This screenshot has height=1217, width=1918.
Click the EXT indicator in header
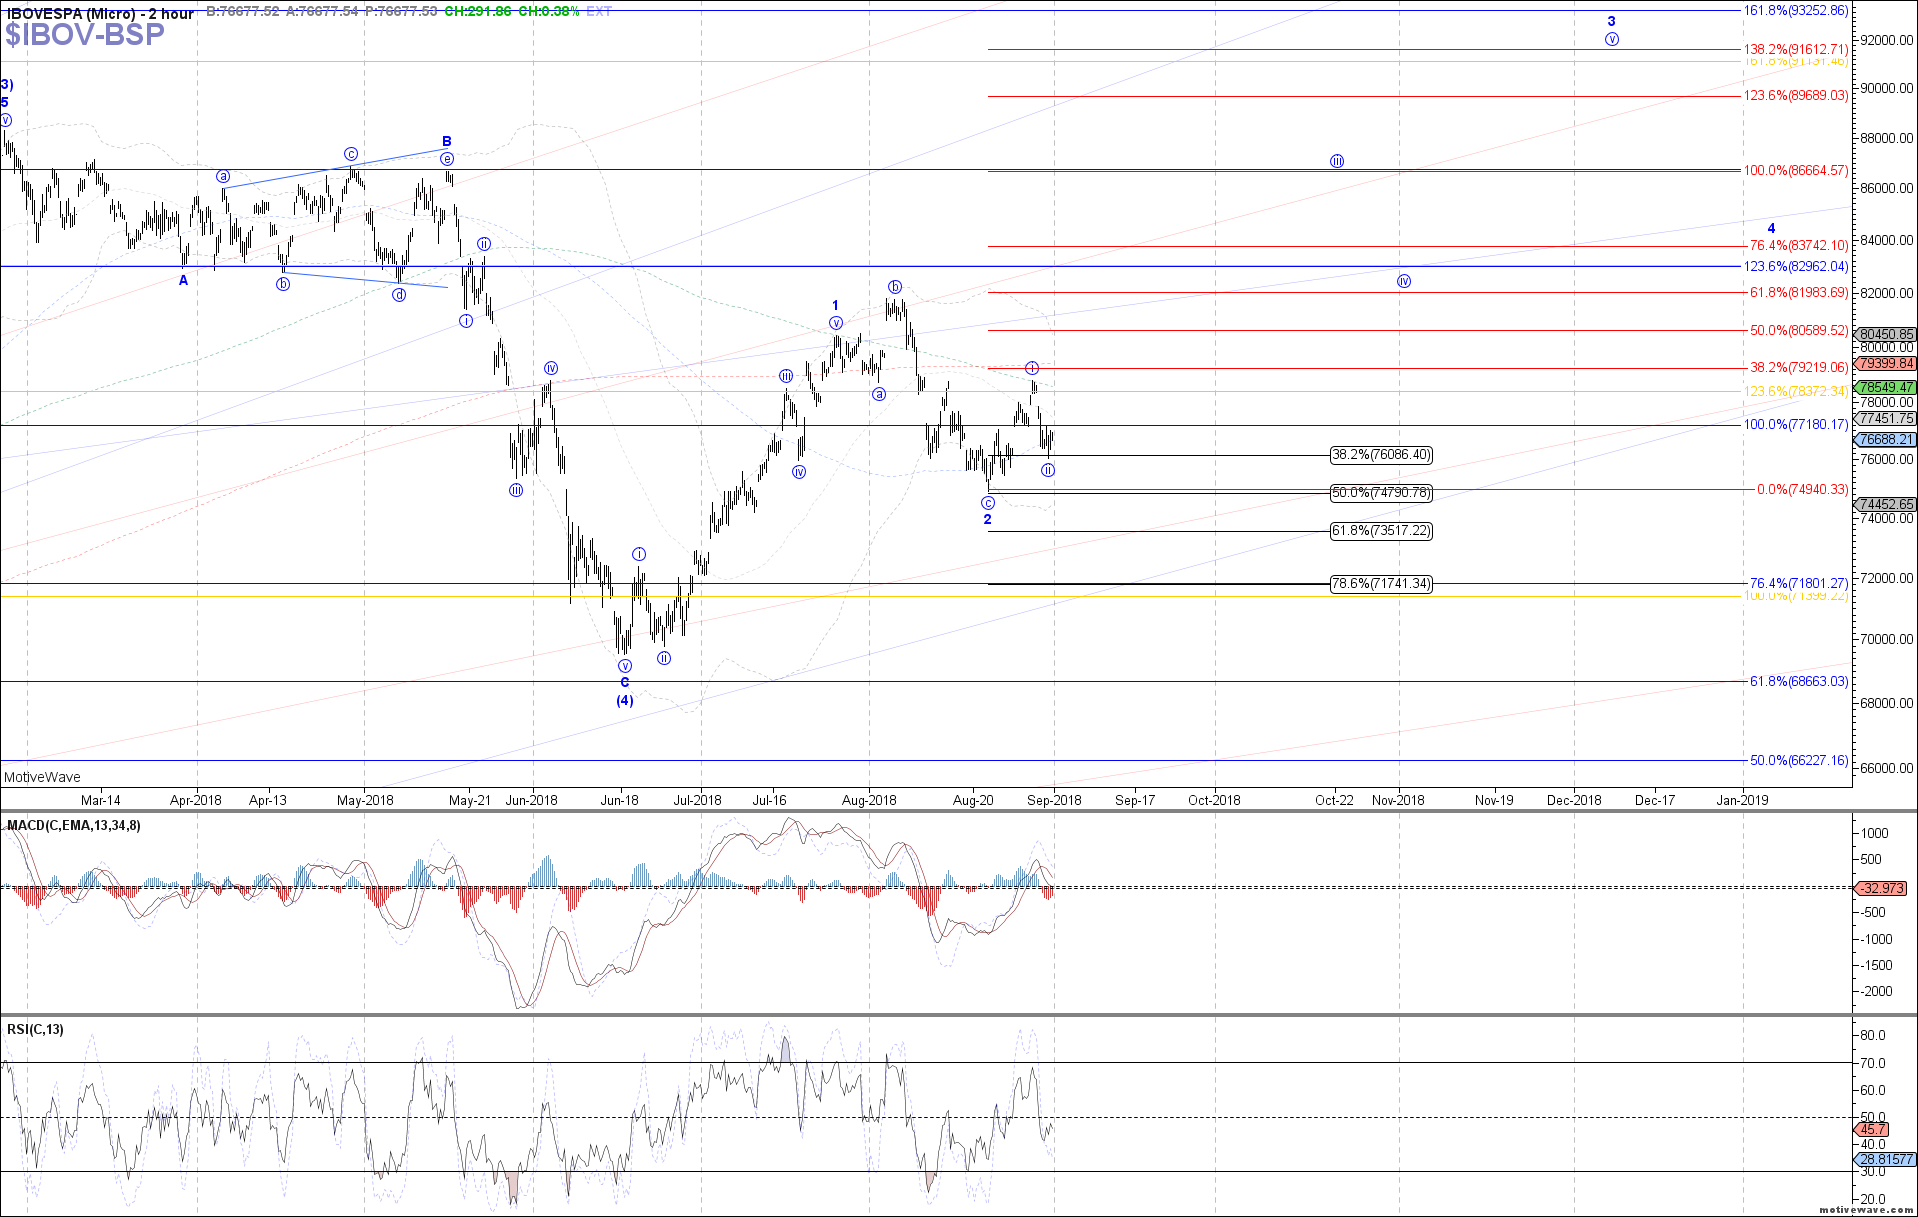(x=599, y=11)
